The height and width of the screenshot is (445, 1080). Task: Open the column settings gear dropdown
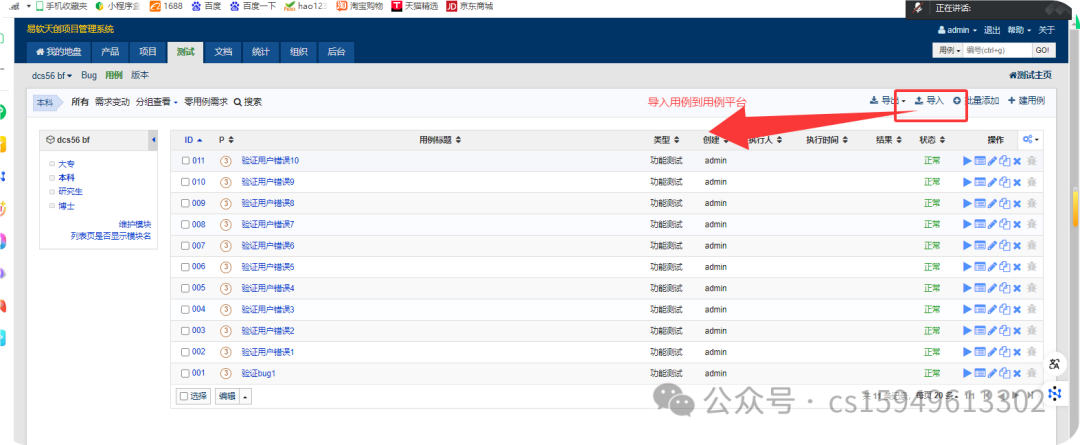1030,140
